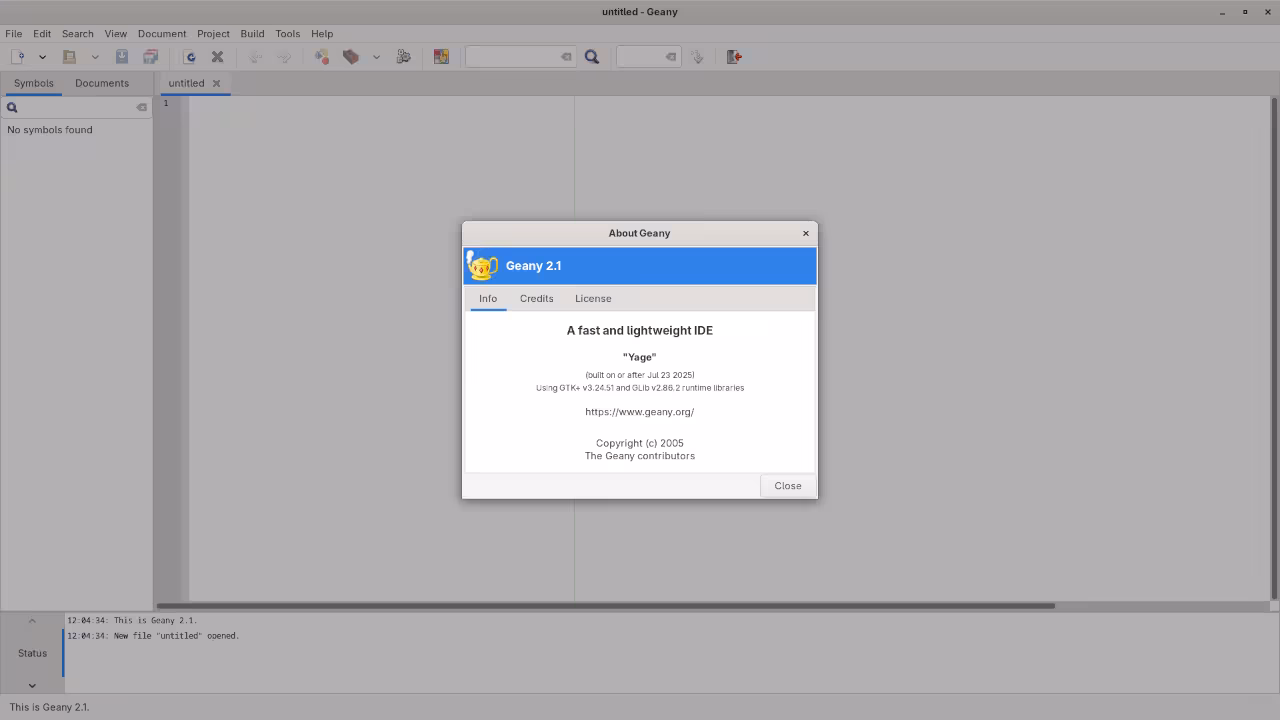Viewport: 1280px width, 720px height.
Task: Select the Documents sidebar tab
Action: pyautogui.click(x=101, y=83)
